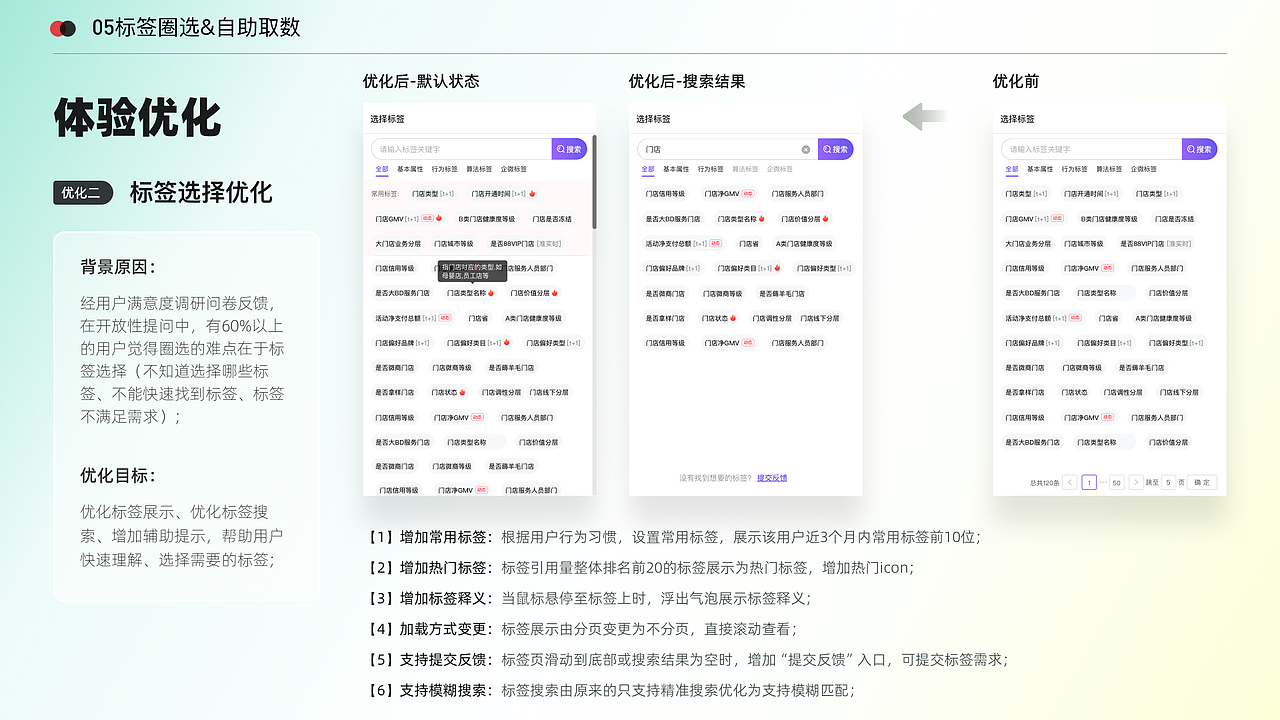Select 门店状态 tag in 优化后-默认状态 panel
Viewport: 1280px width, 720px height.
tap(448, 393)
